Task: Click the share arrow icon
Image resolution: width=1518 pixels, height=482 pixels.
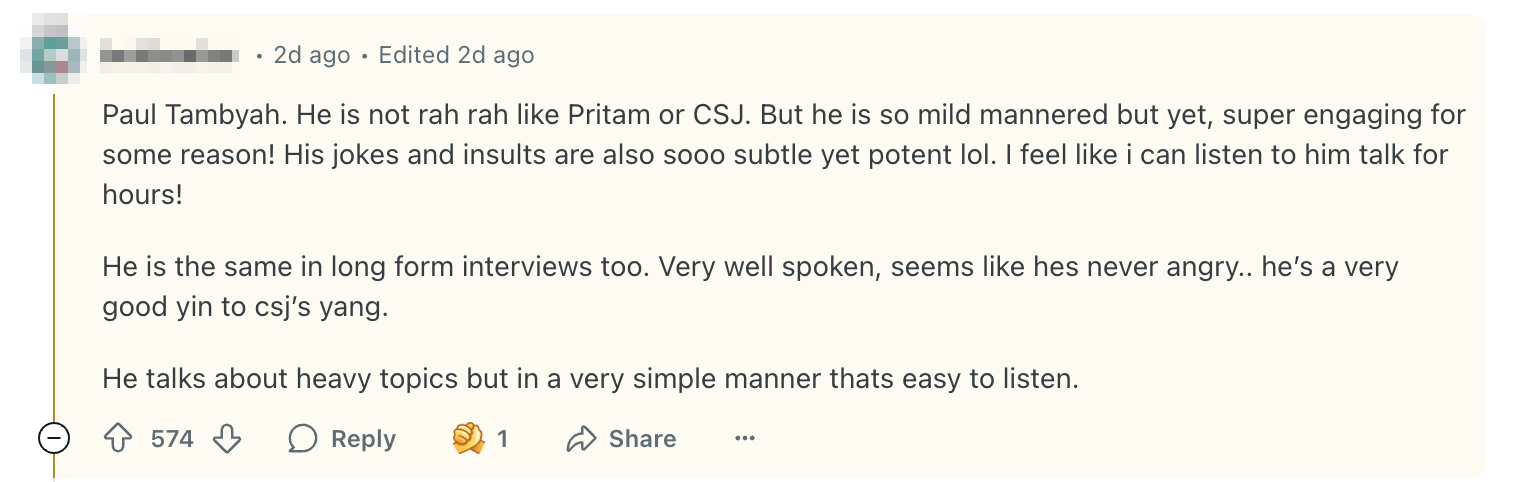Action: pos(581,438)
